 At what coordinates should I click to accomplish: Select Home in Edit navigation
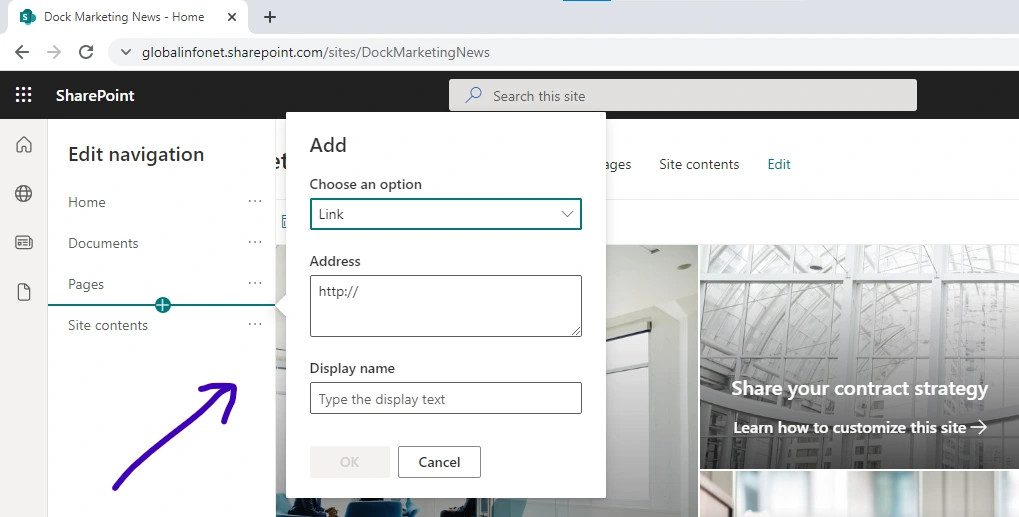87,202
